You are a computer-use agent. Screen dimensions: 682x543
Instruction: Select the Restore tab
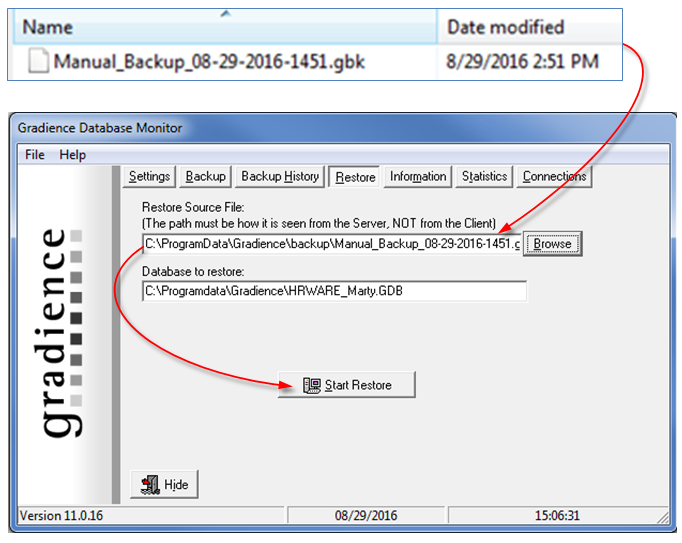[x=355, y=178]
